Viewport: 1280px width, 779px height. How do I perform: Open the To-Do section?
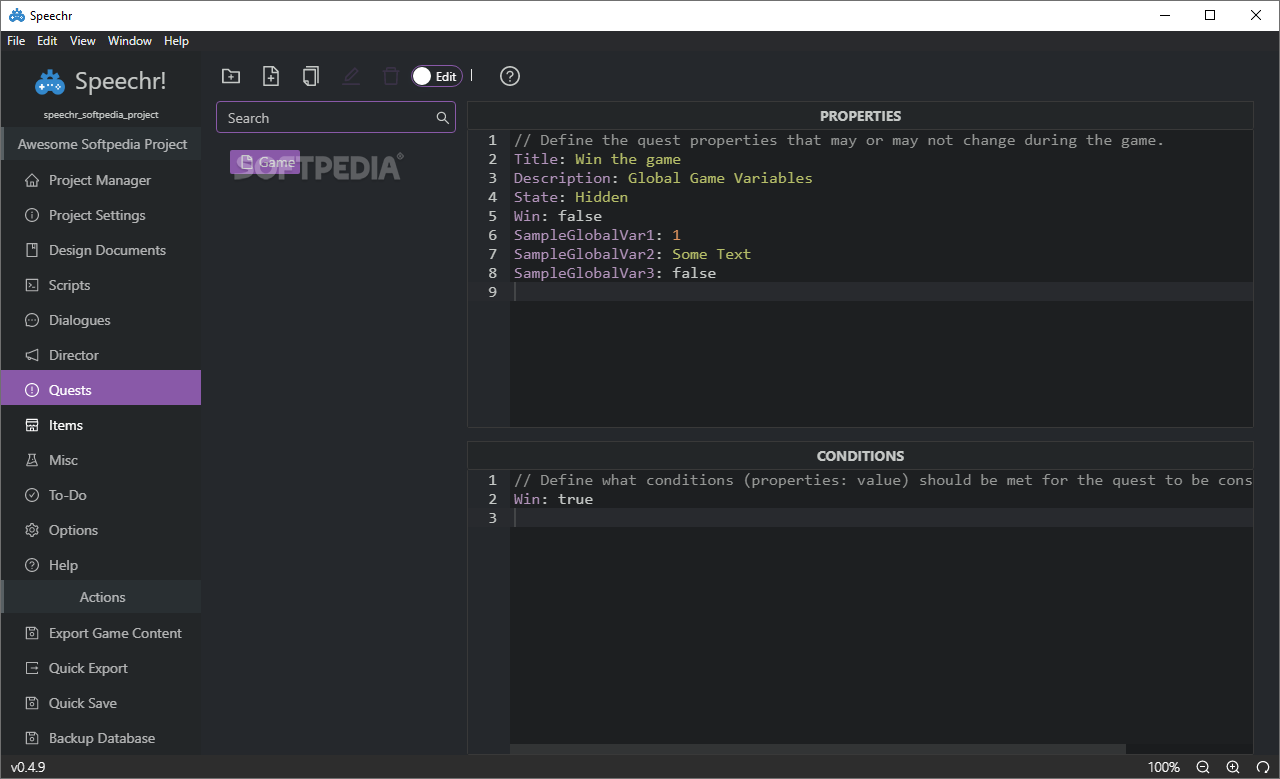pos(101,495)
